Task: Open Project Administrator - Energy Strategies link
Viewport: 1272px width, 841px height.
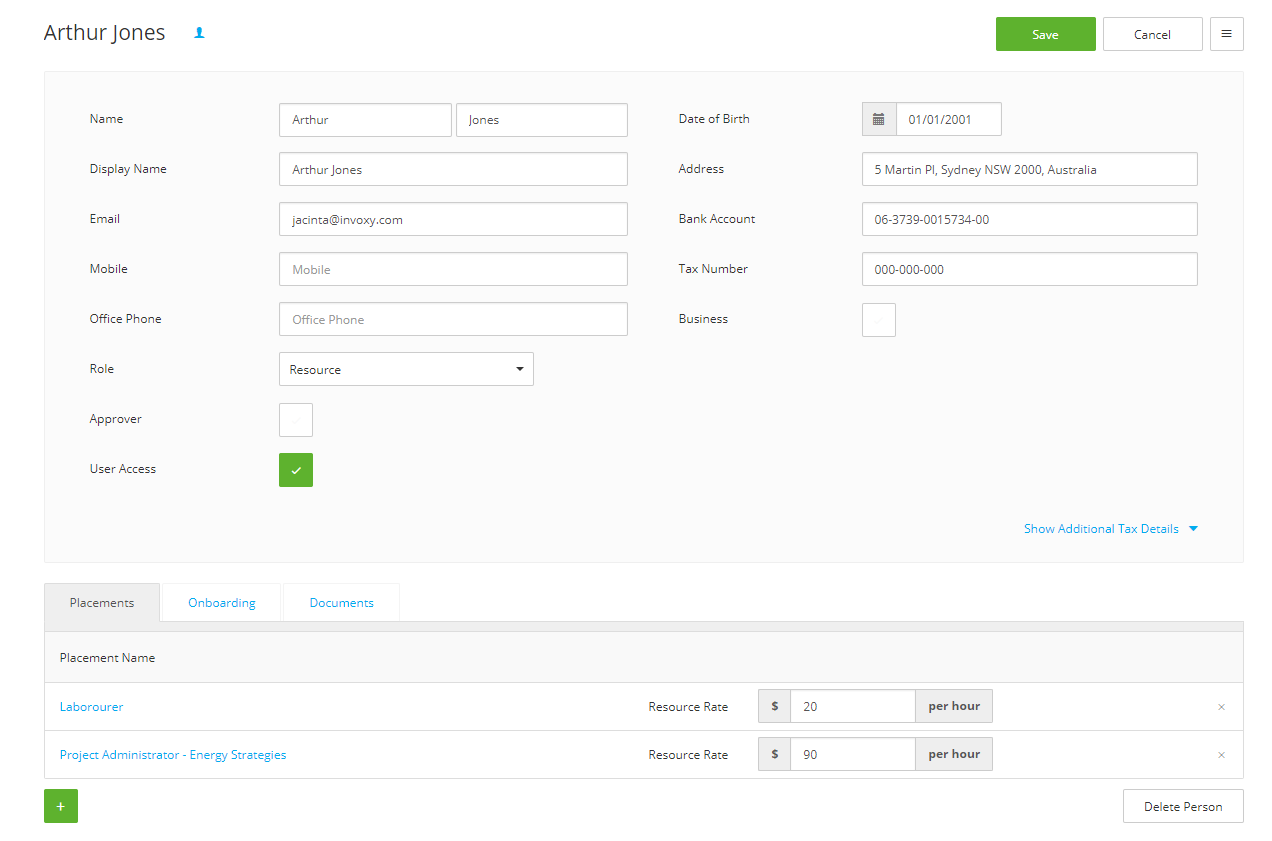Action: click(x=173, y=755)
